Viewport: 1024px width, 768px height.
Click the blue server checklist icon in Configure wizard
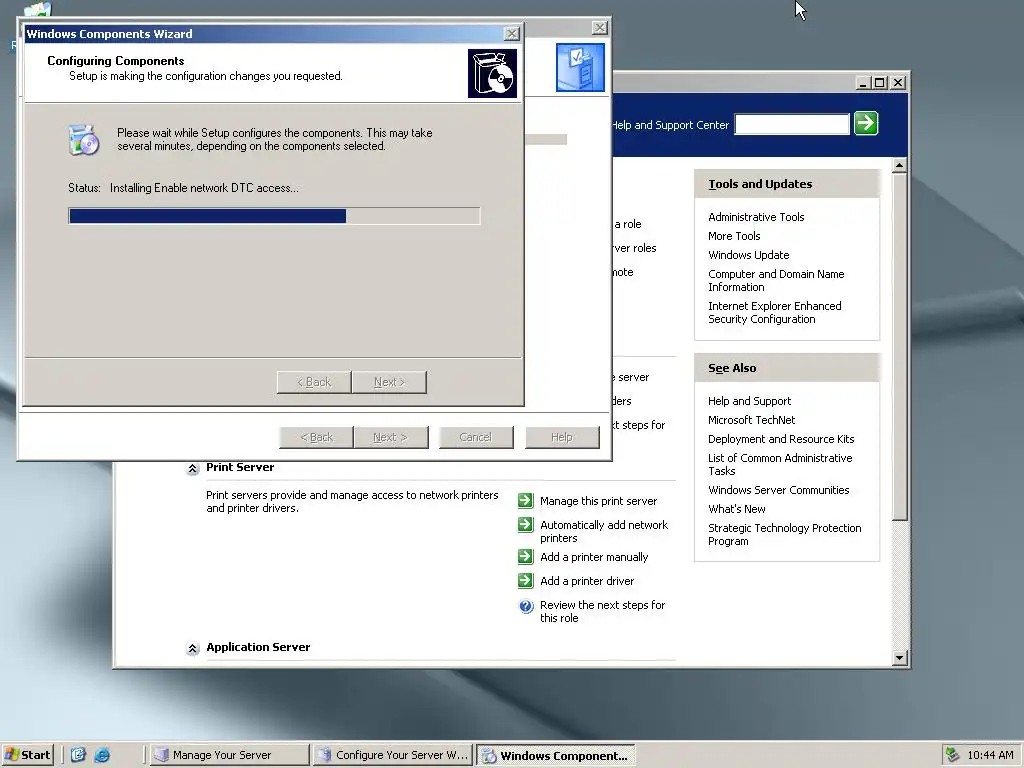(580, 67)
